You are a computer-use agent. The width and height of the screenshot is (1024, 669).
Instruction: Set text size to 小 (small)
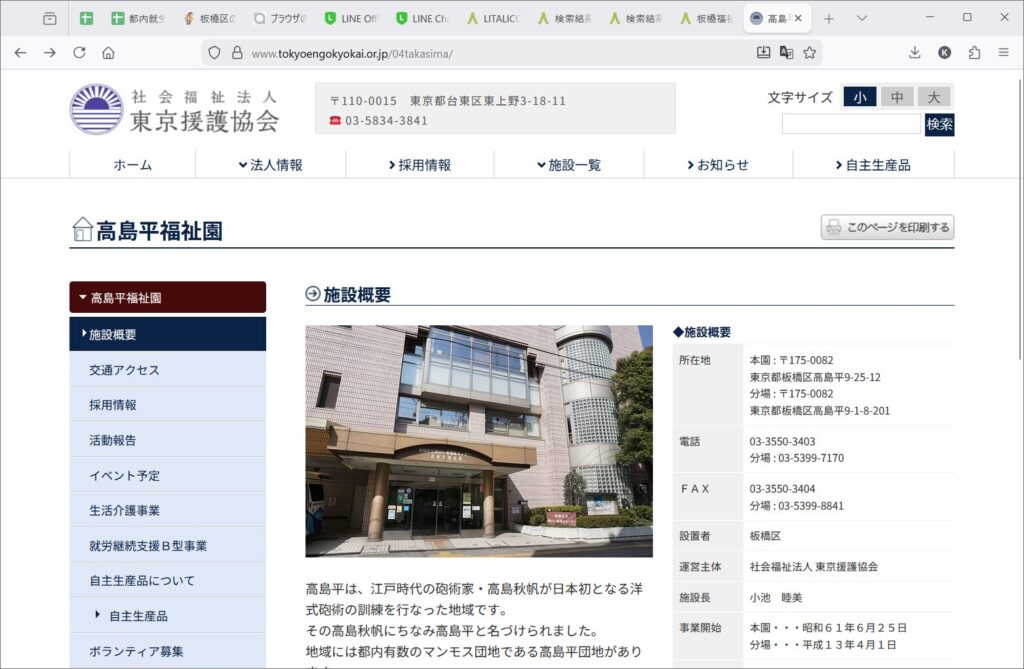(859, 97)
